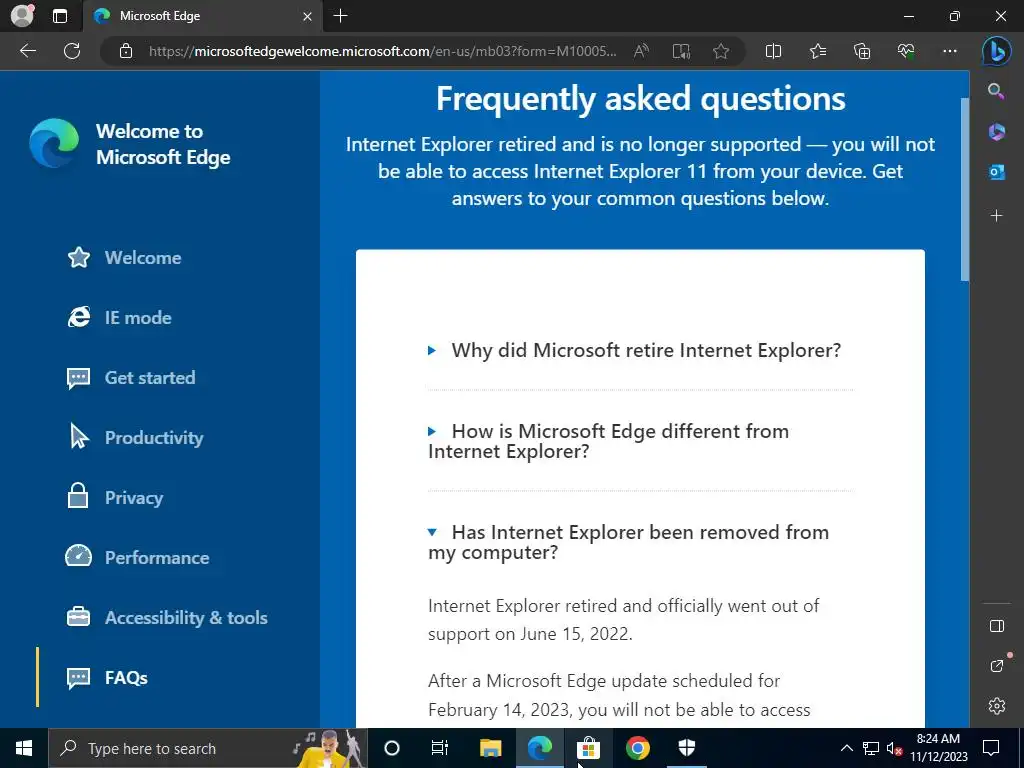Open network status tray icon
The height and width of the screenshot is (768, 1024).
(x=871, y=748)
